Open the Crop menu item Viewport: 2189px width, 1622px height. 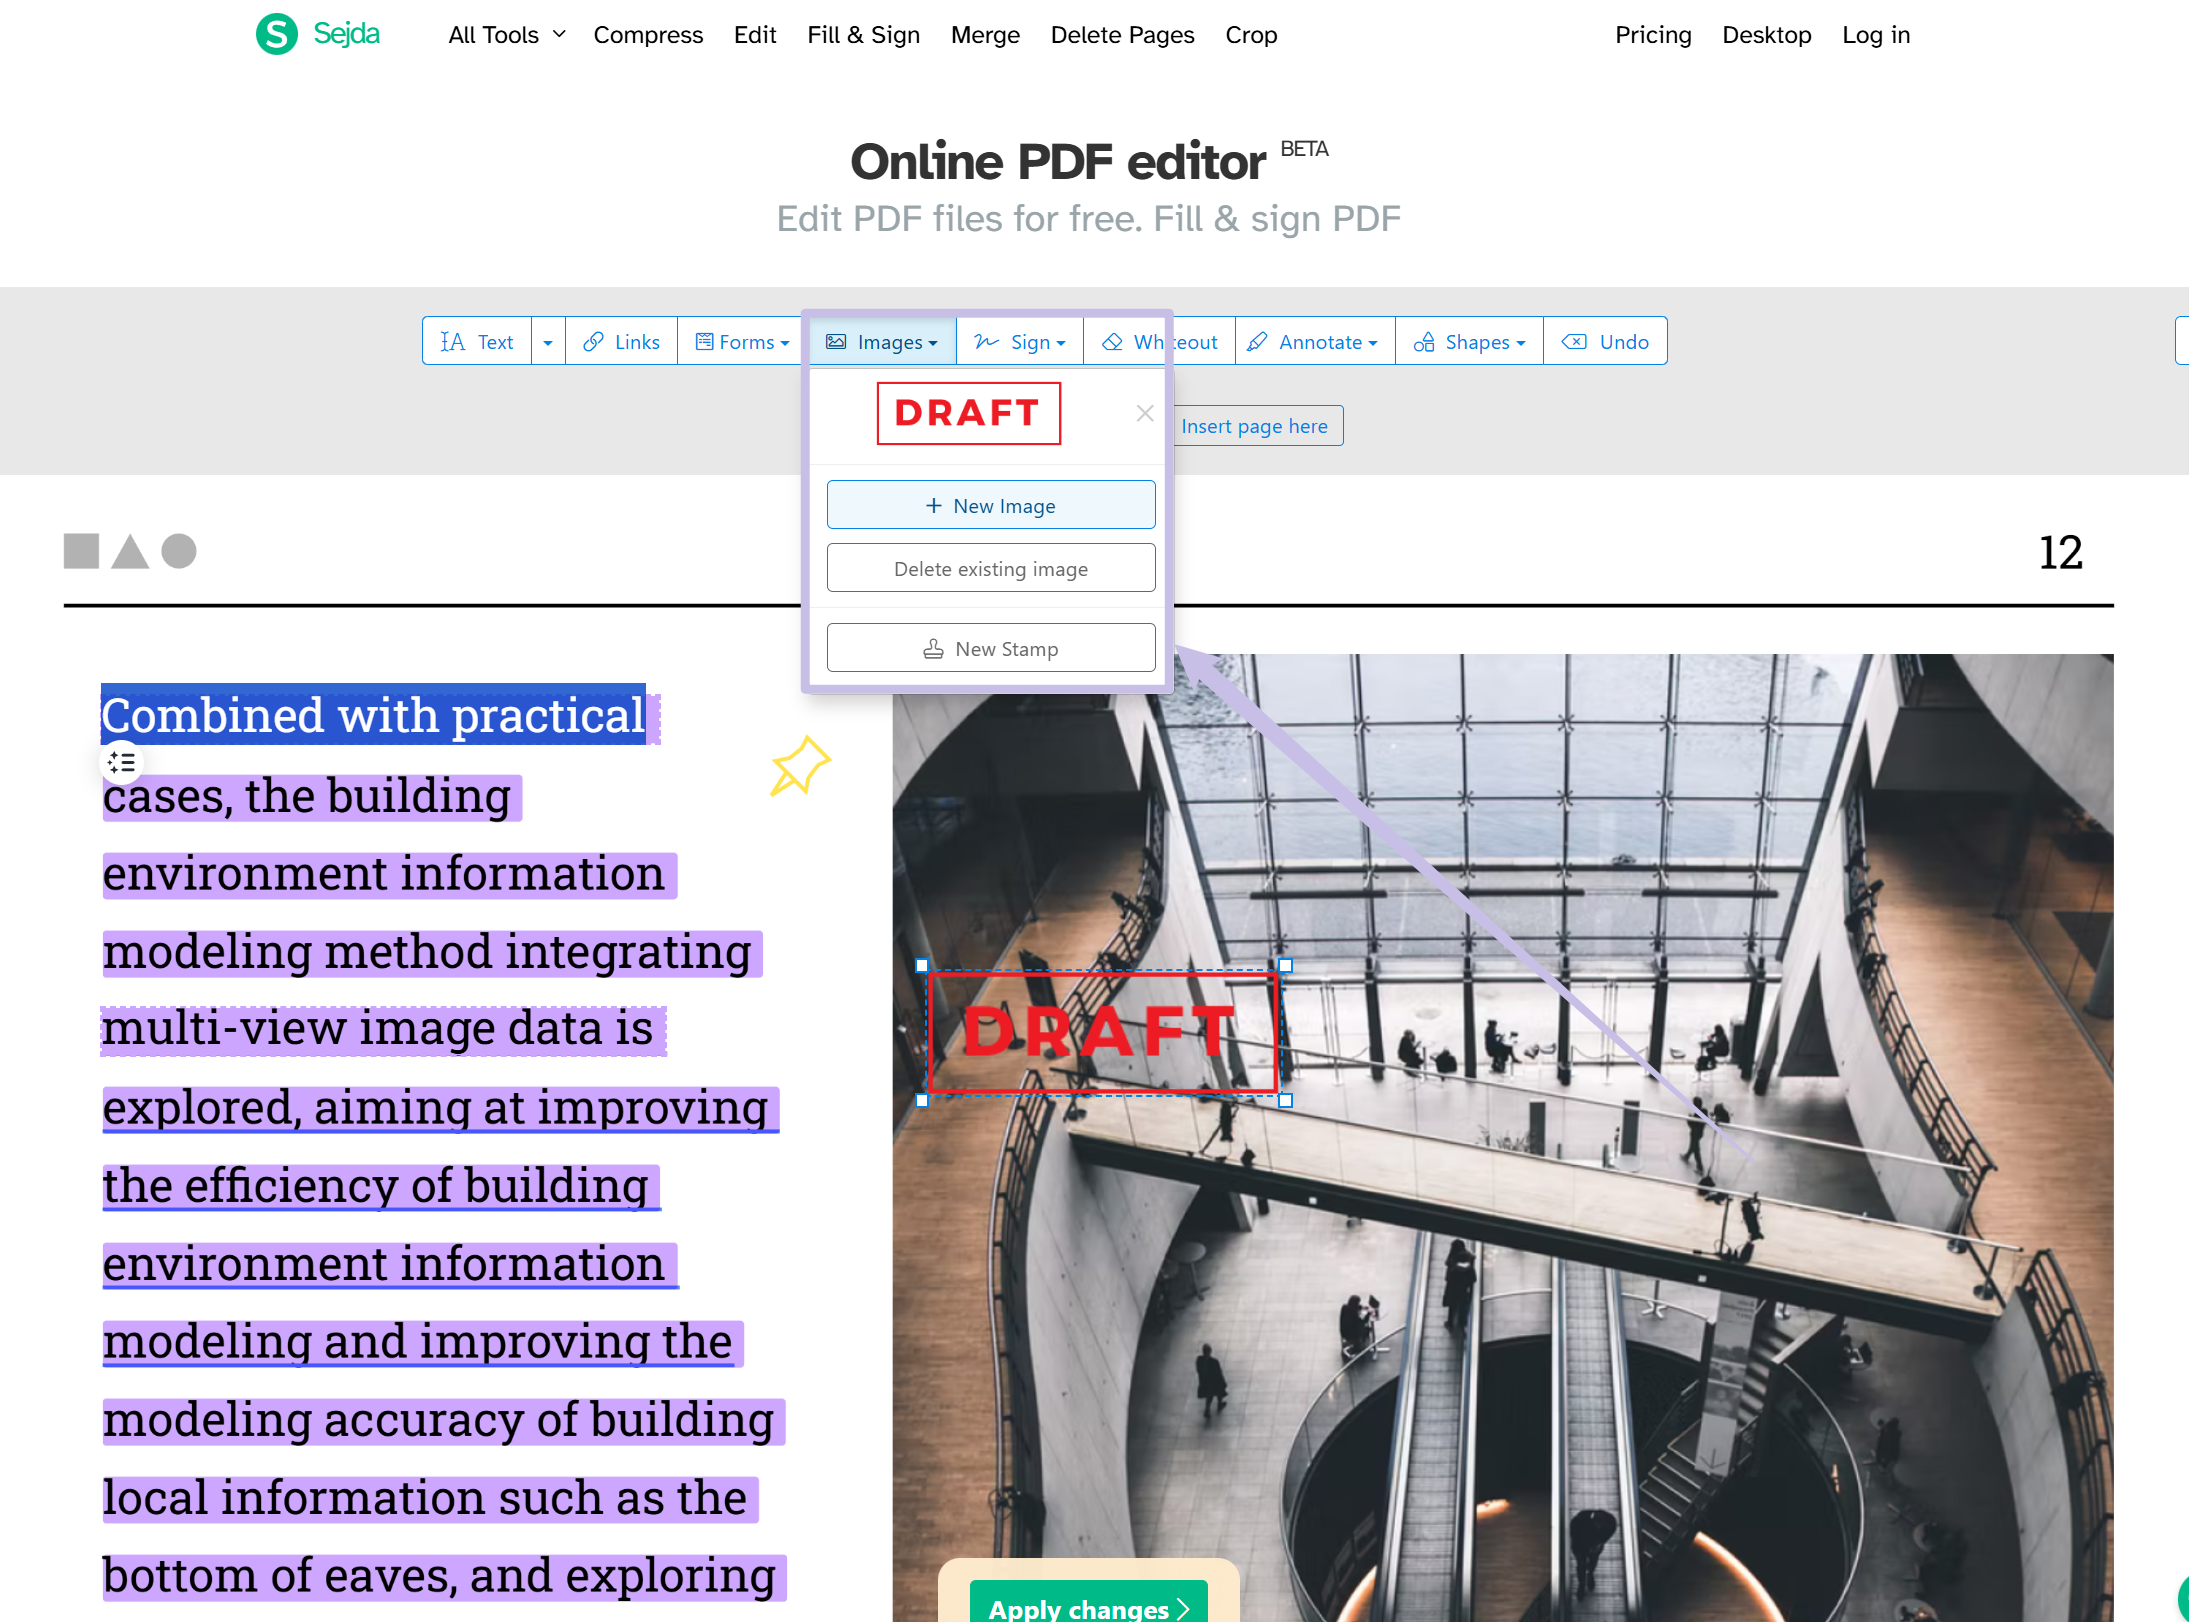click(x=1251, y=34)
